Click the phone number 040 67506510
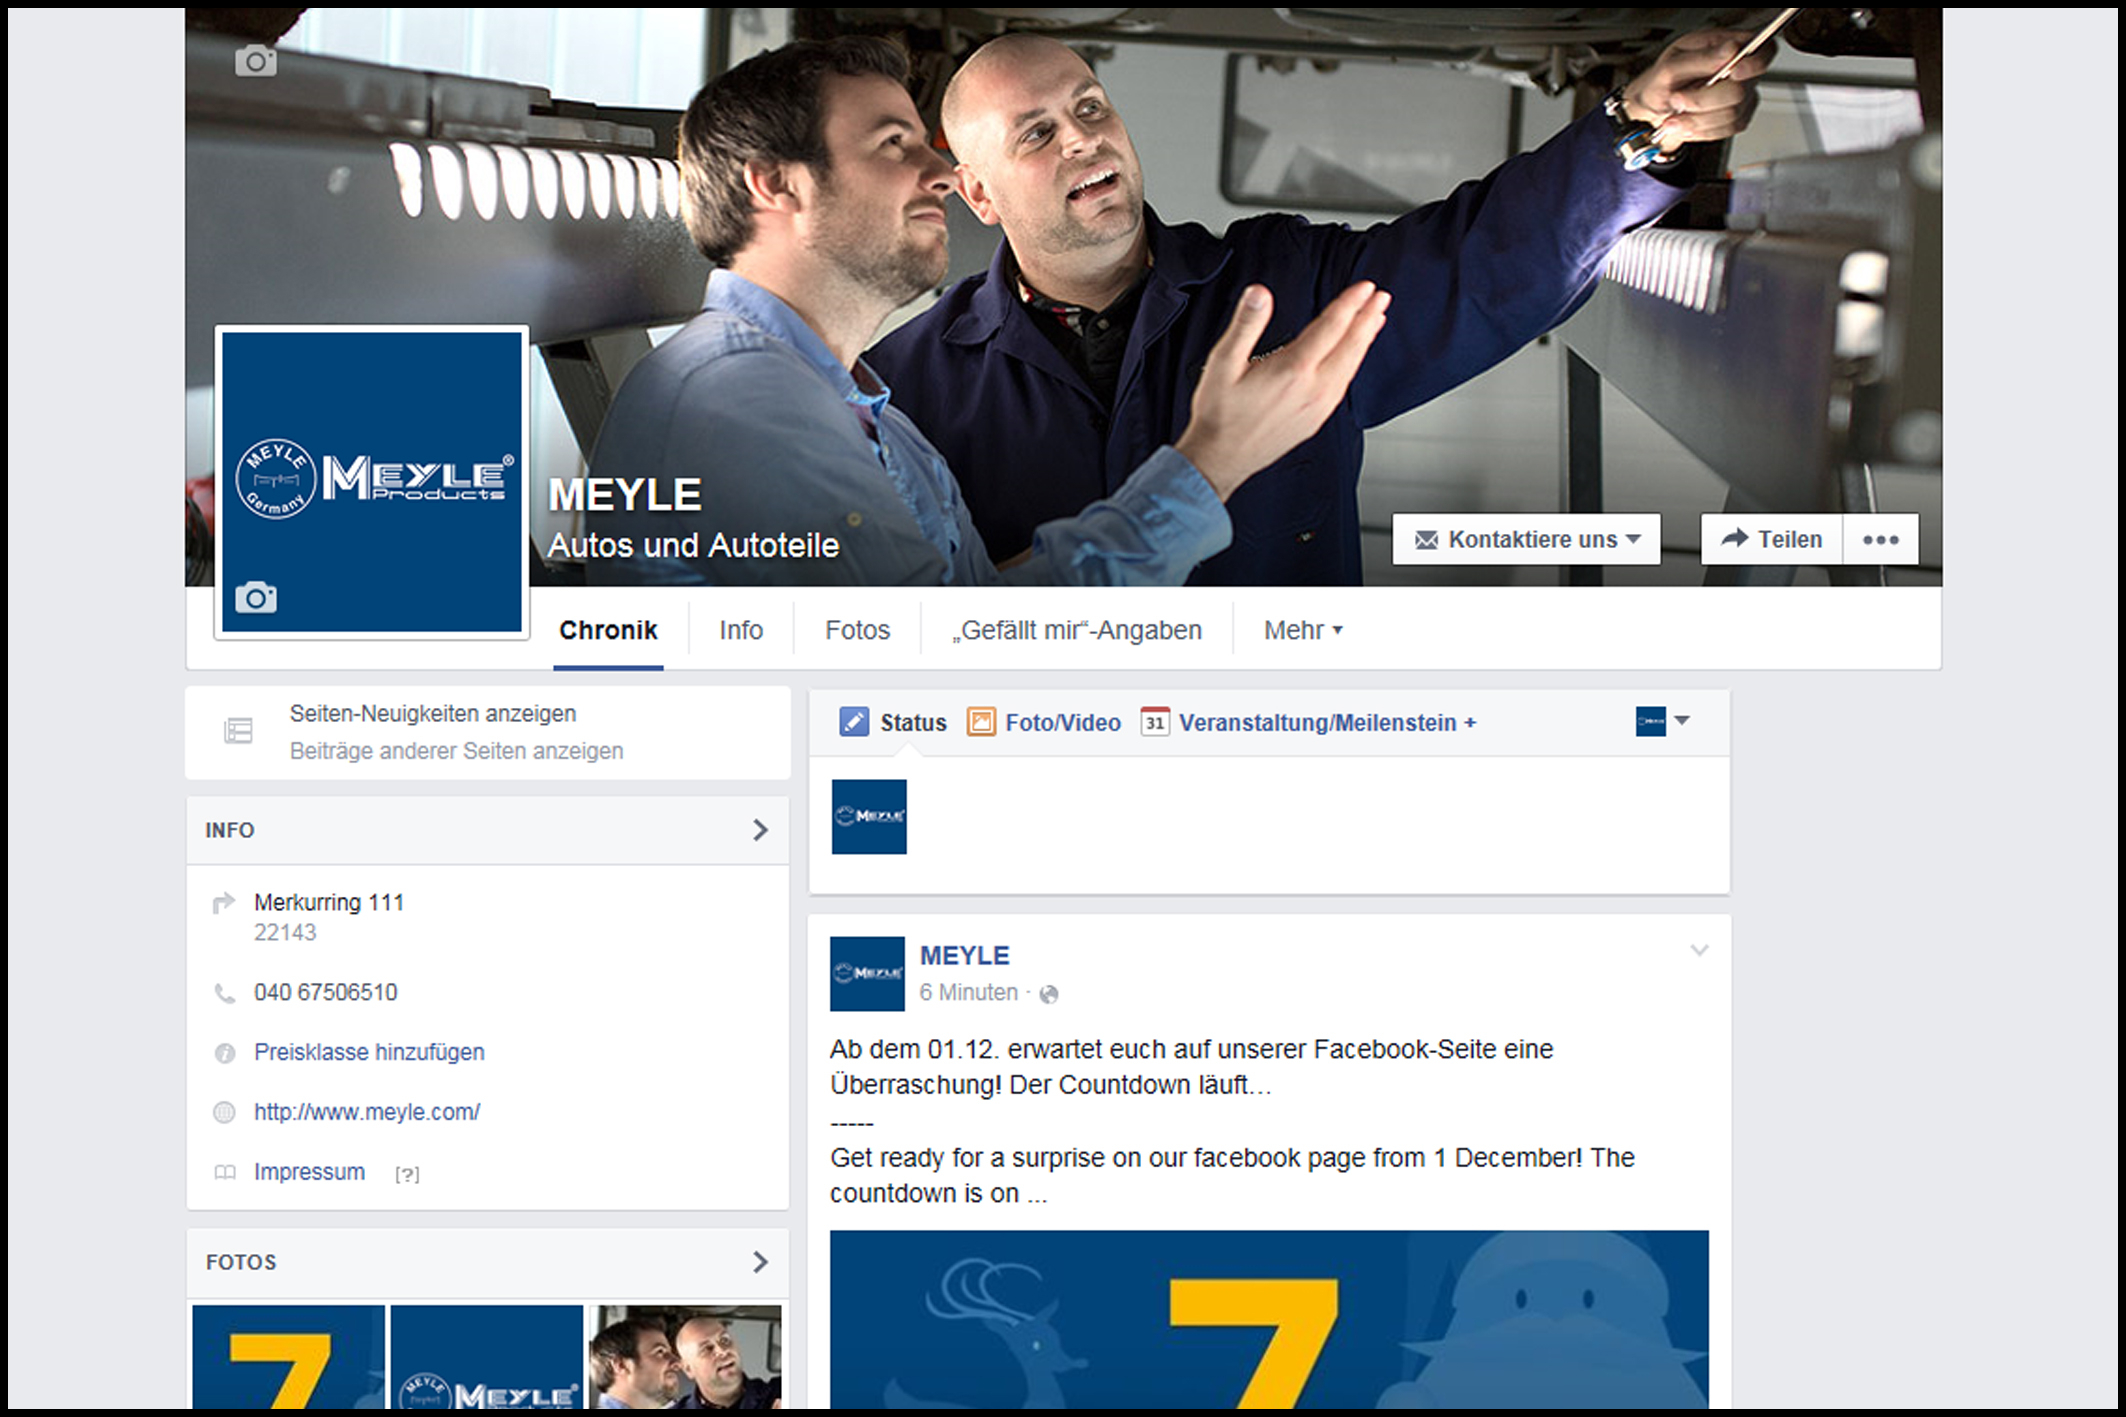Image resolution: width=2126 pixels, height=1417 pixels. (x=325, y=992)
